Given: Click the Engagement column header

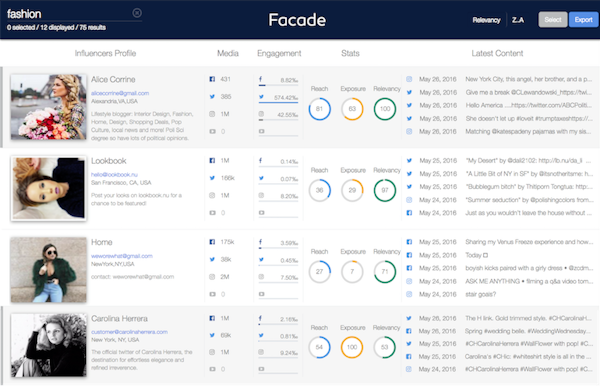Looking at the screenshot, I should point(279,53).
